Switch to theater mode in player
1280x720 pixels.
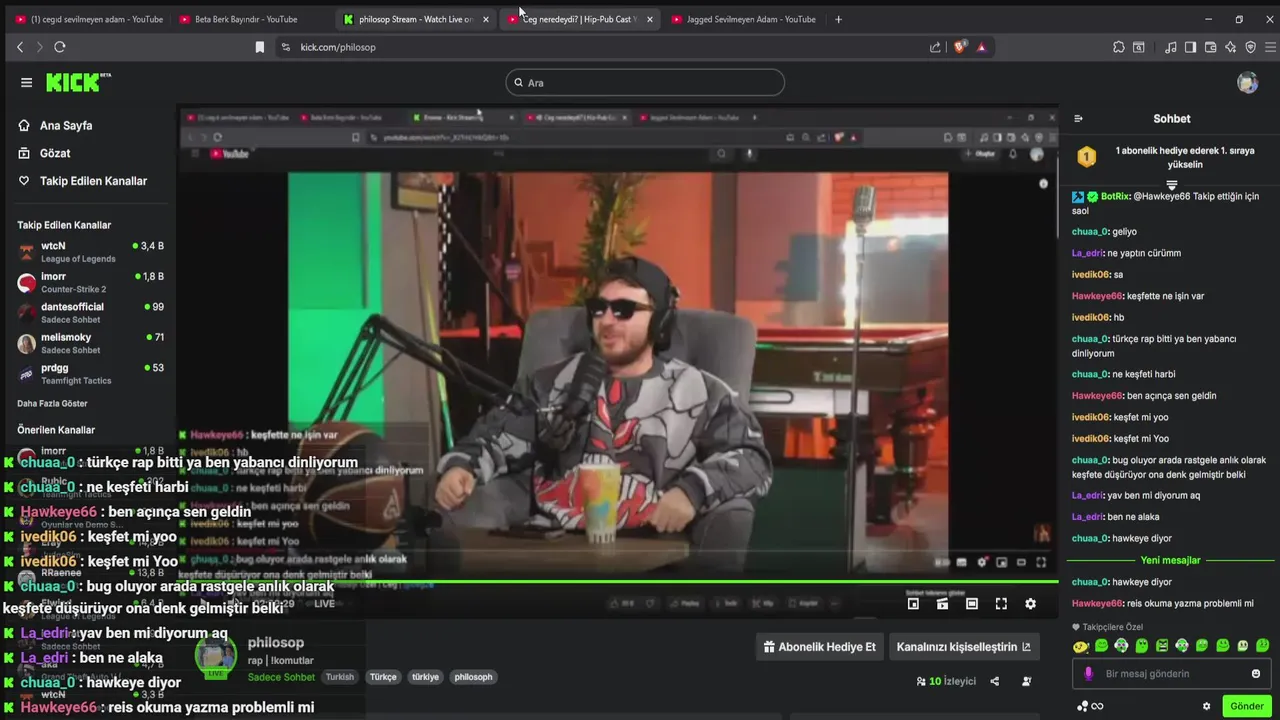(x=972, y=604)
